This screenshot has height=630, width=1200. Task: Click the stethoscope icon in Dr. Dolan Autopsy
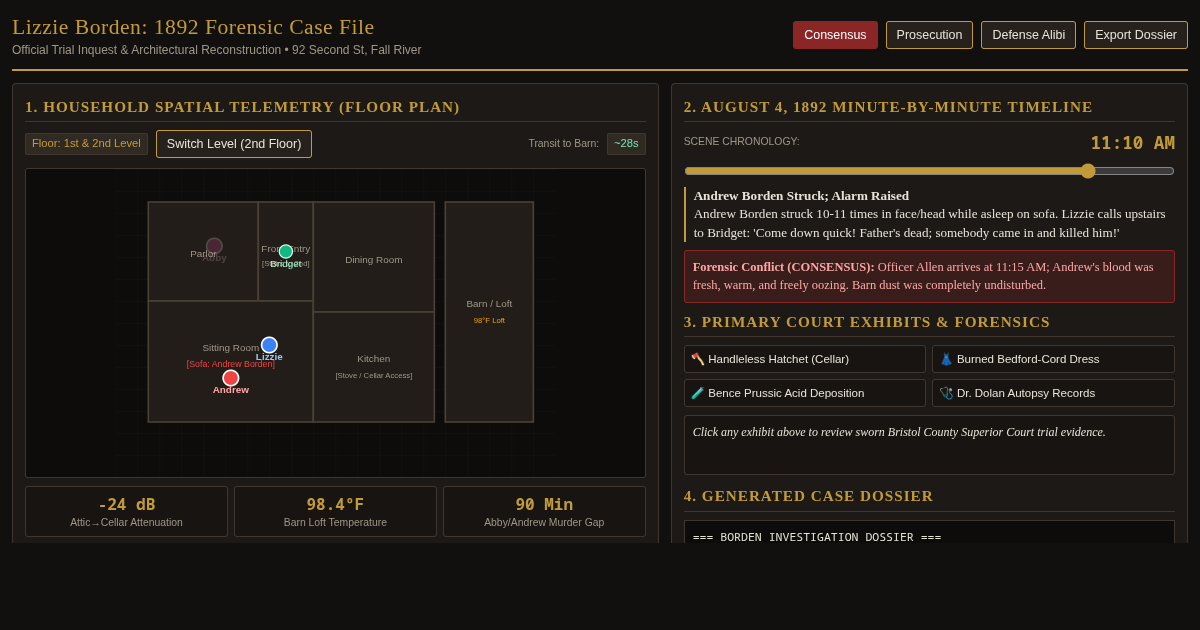(x=946, y=393)
